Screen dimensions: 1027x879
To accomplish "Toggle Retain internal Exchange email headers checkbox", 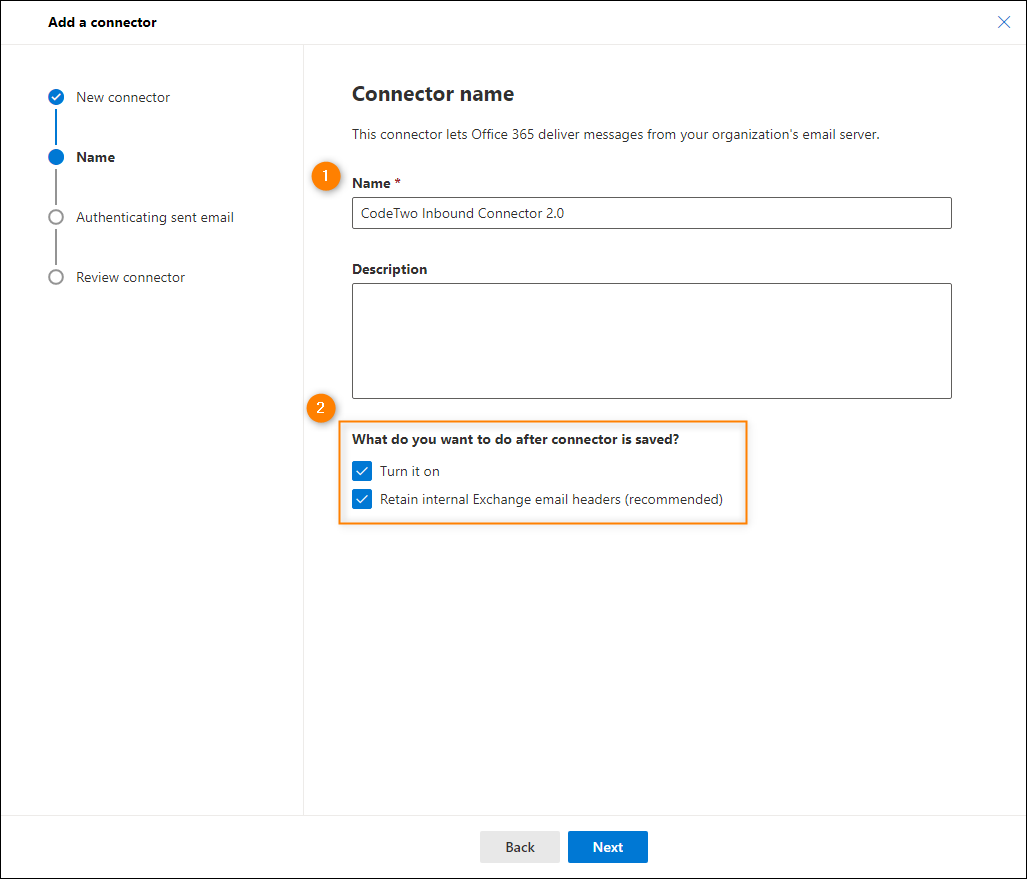I will pyautogui.click(x=362, y=499).
